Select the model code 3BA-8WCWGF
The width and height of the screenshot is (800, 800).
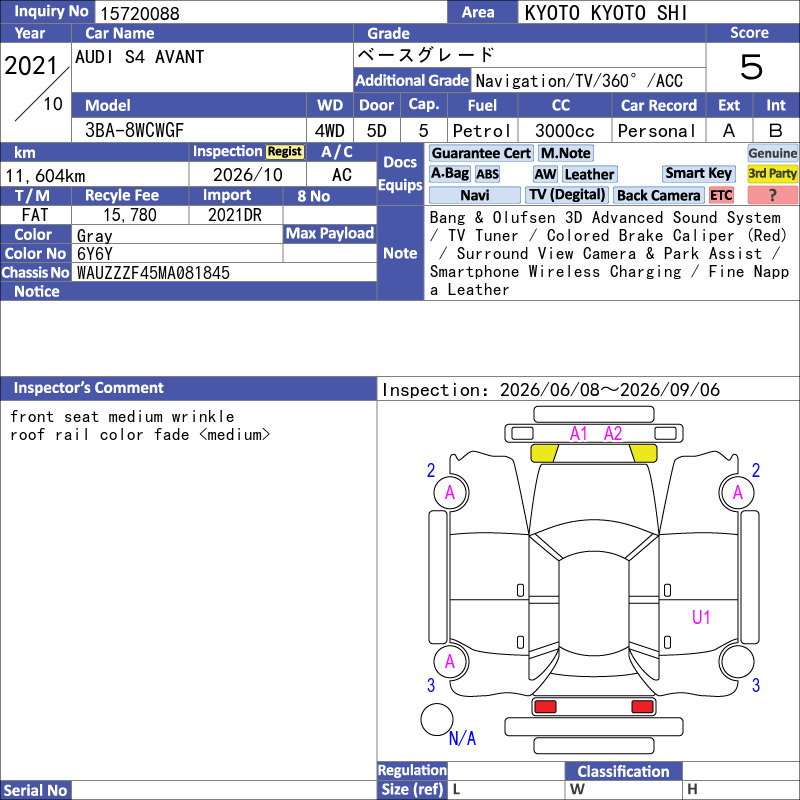[x=134, y=130]
